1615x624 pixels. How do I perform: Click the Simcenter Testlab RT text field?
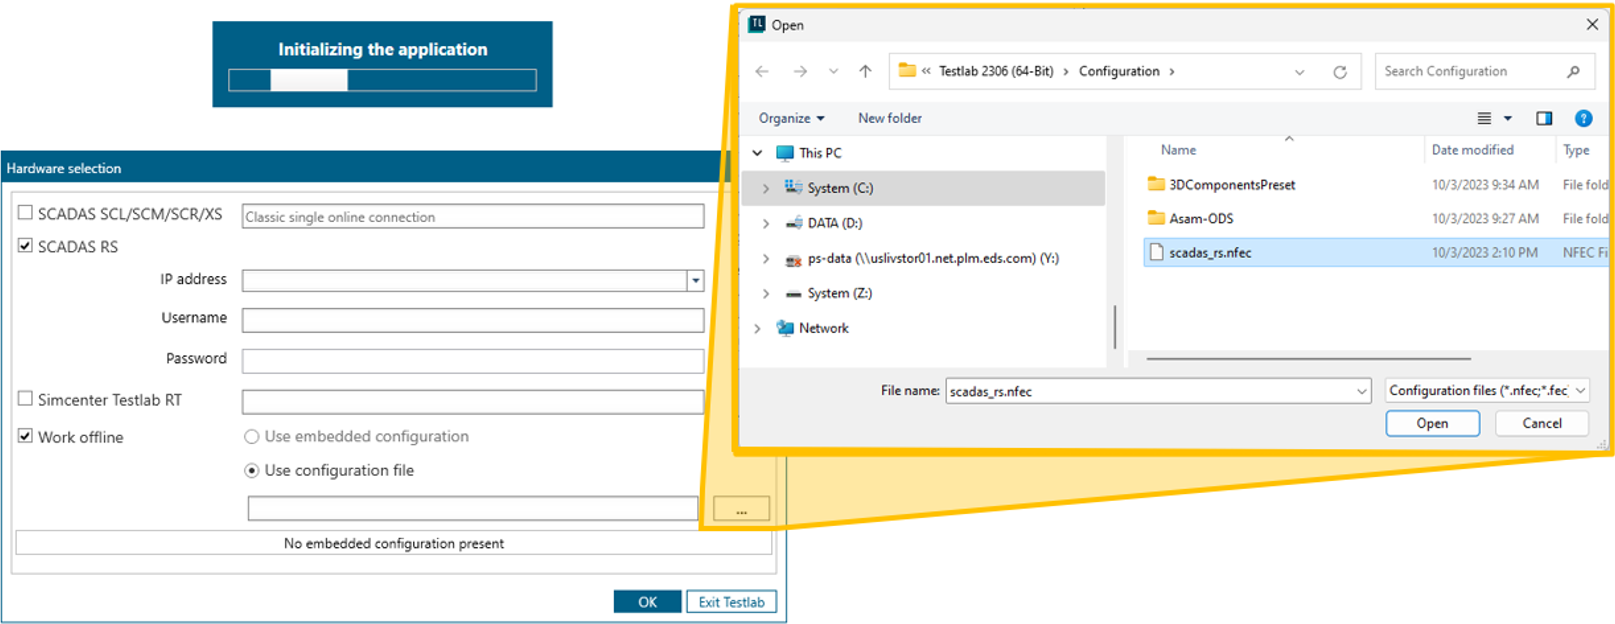pyautogui.click(x=472, y=401)
